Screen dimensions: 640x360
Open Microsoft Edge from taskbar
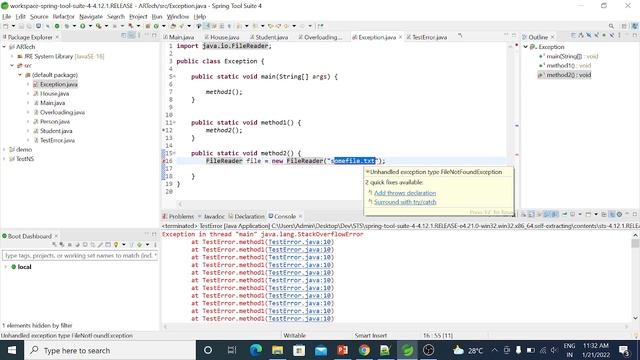coord(256,350)
